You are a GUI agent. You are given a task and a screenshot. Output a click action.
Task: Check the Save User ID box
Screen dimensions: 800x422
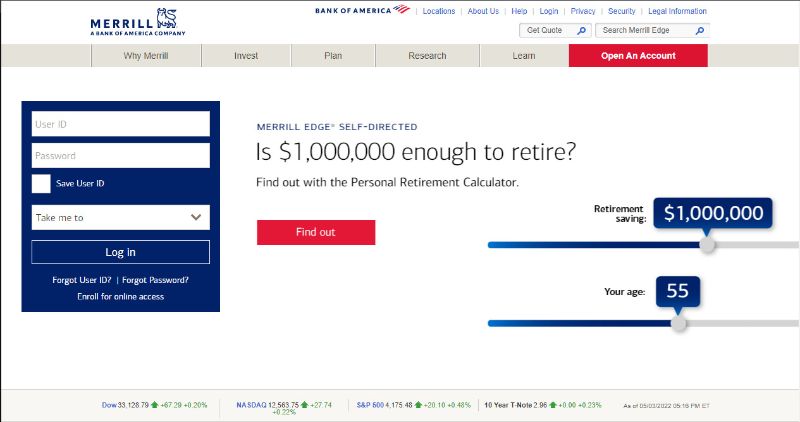(x=41, y=184)
